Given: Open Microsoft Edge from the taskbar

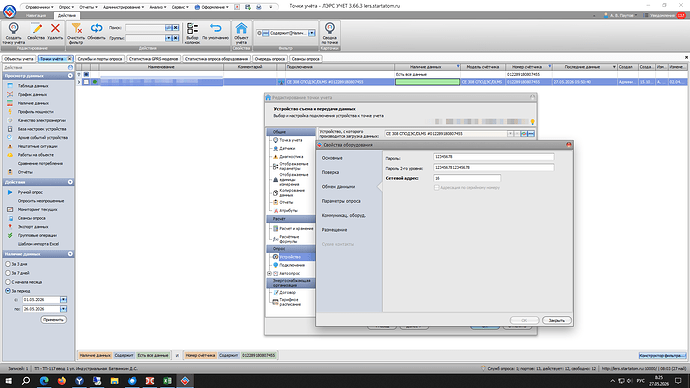Looking at the screenshot, I should tap(44, 381).
